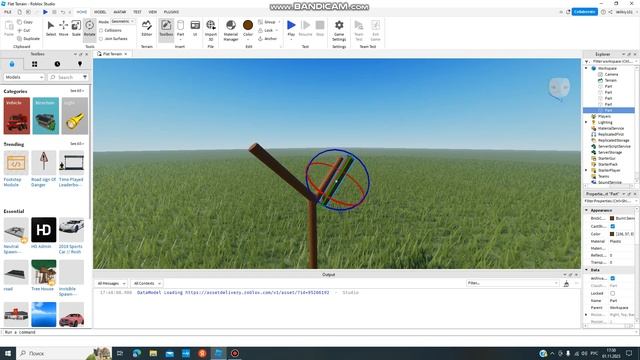The height and width of the screenshot is (360, 640).
Task: Insert a new Part
Action: 180,28
